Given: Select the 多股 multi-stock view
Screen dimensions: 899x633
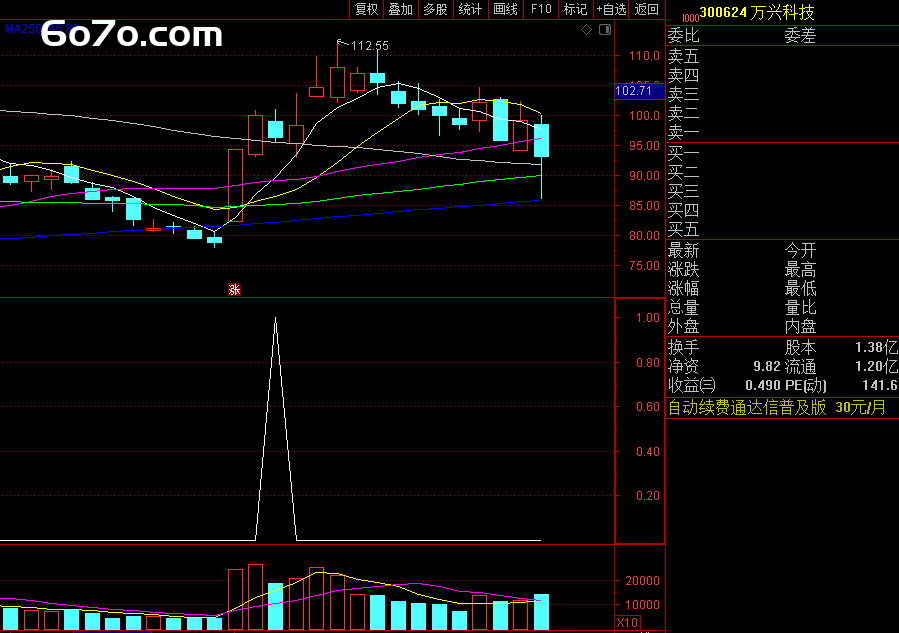Looking at the screenshot, I should point(436,9).
